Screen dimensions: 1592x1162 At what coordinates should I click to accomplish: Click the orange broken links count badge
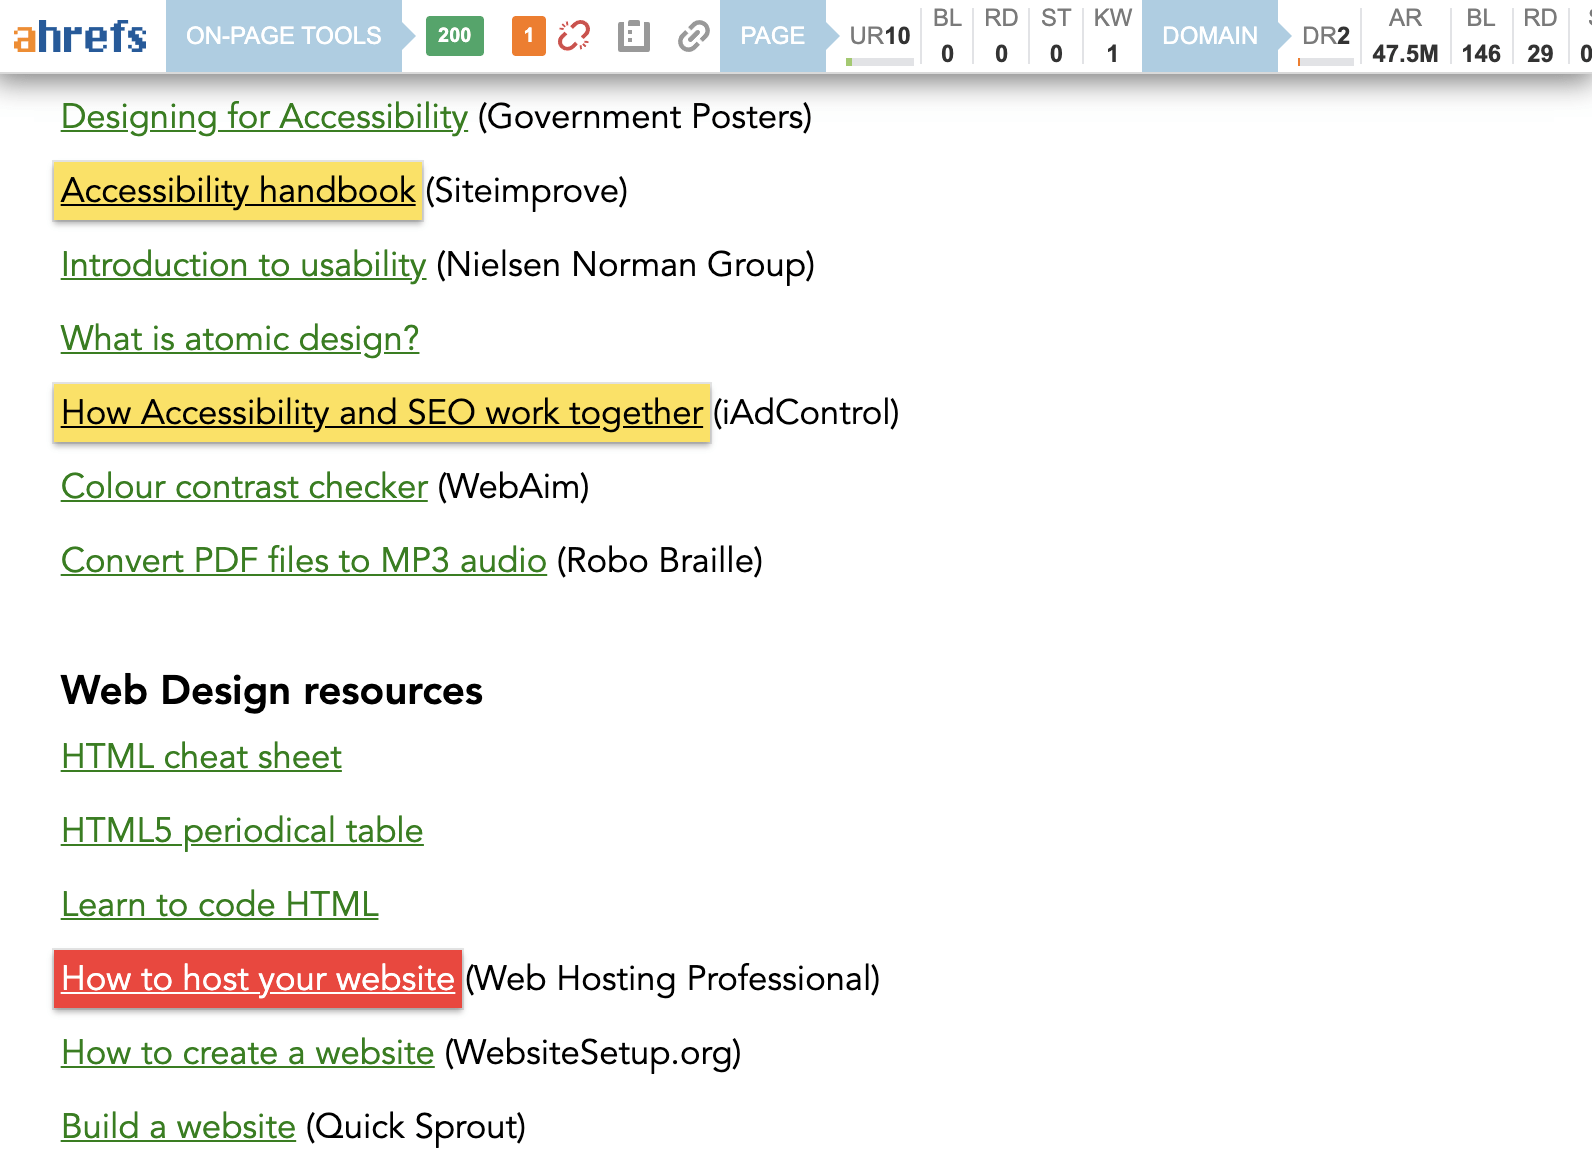point(528,36)
